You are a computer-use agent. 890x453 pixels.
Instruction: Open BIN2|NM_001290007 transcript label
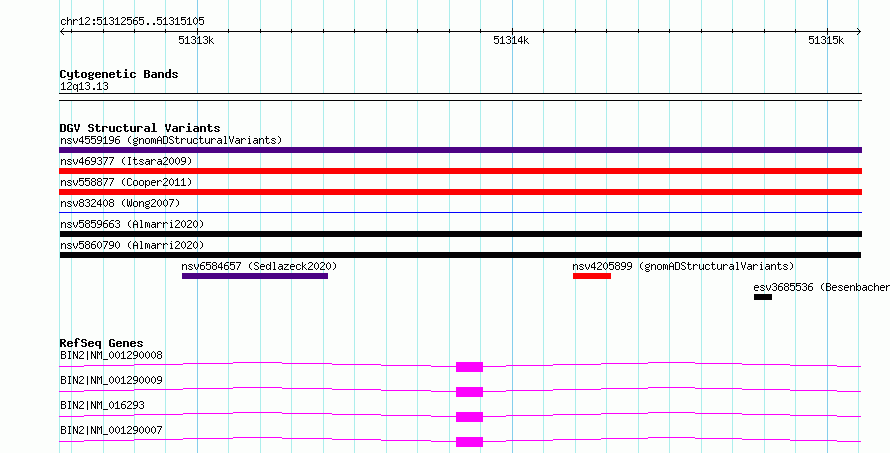pyautogui.click(x=111, y=430)
